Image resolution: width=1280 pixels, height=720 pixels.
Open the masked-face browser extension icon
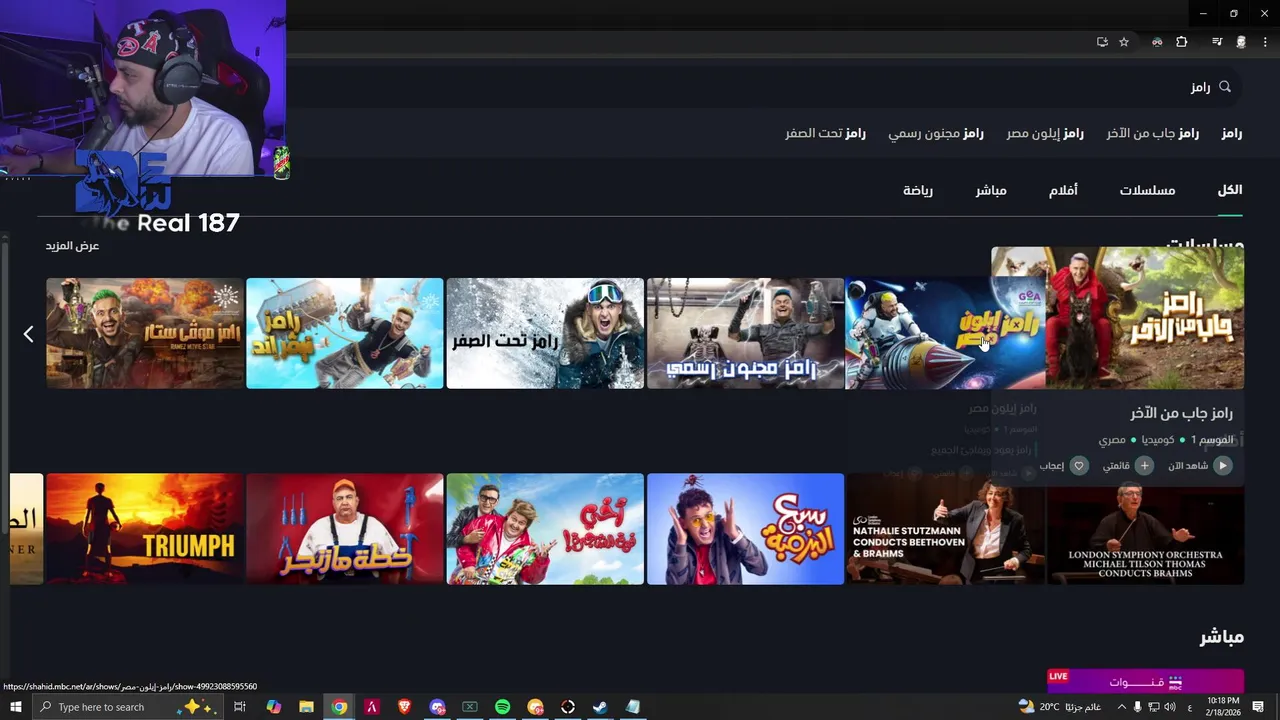pyautogui.click(x=1157, y=42)
